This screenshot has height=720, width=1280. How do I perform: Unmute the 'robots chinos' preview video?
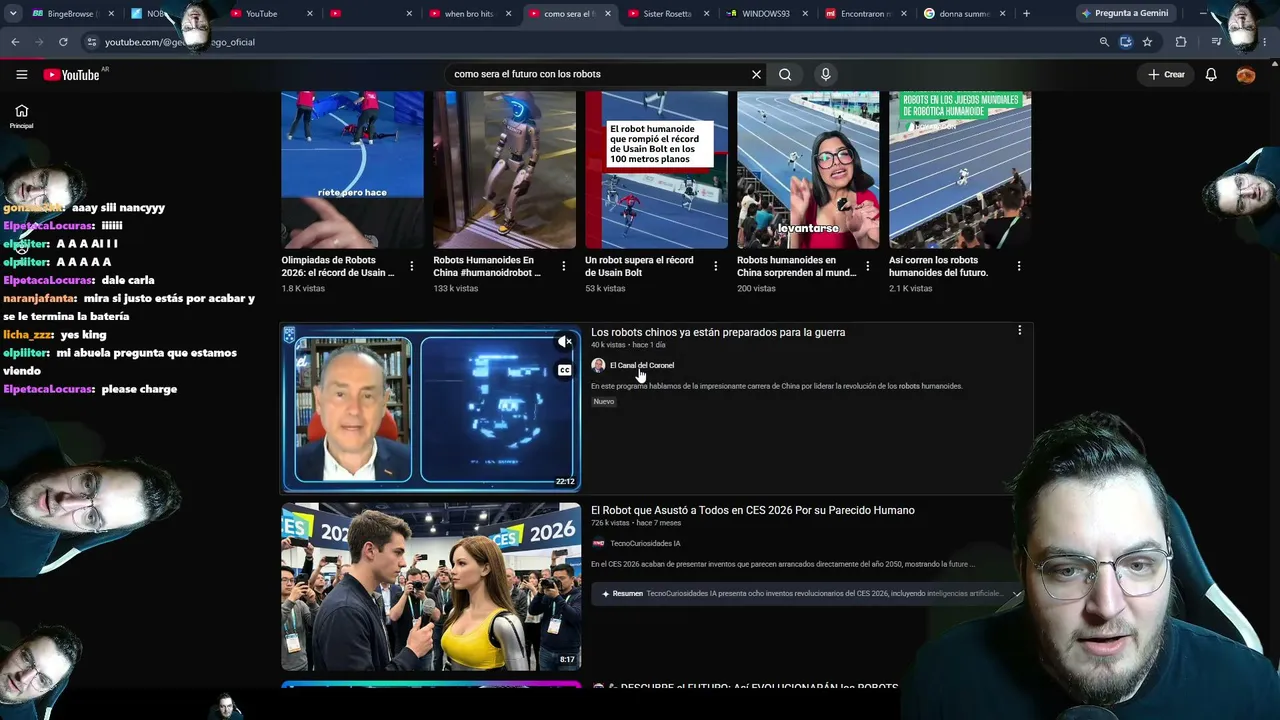(x=565, y=342)
